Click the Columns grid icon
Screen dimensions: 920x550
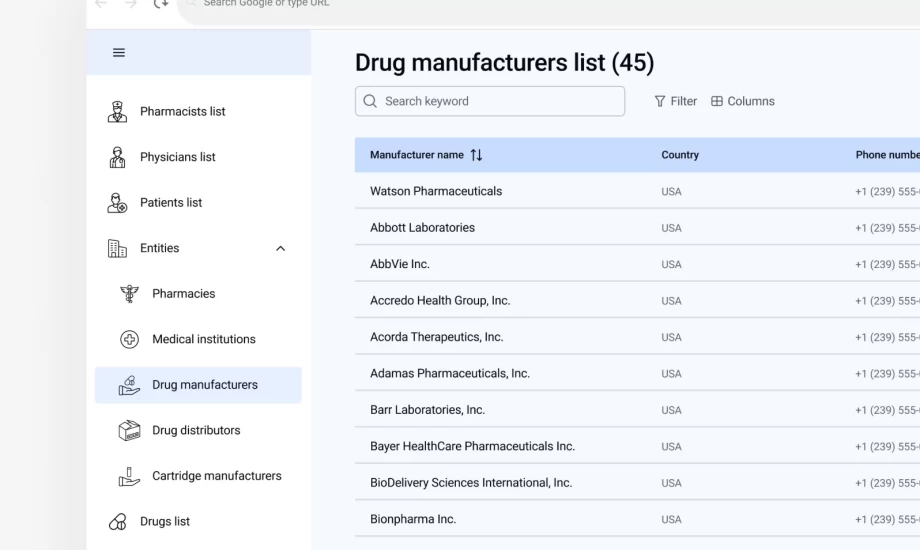point(716,102)
